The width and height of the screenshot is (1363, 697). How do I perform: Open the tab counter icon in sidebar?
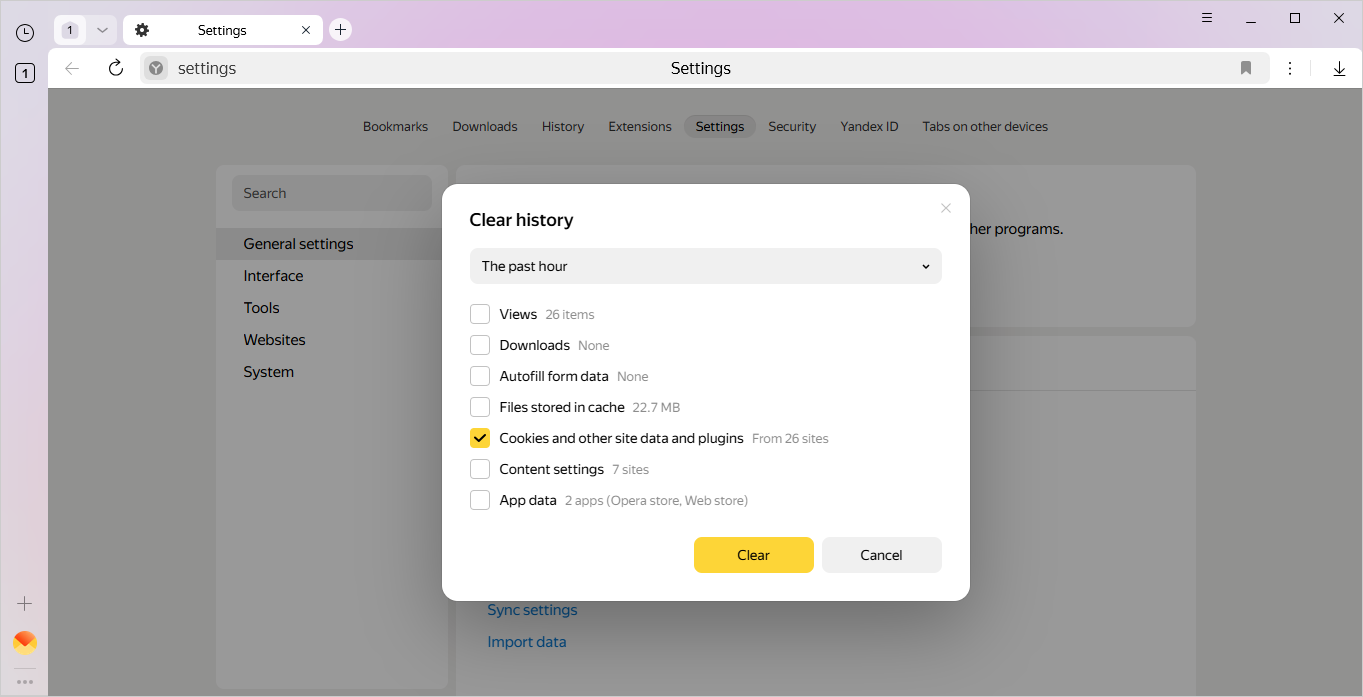click(x=25, y=73)
